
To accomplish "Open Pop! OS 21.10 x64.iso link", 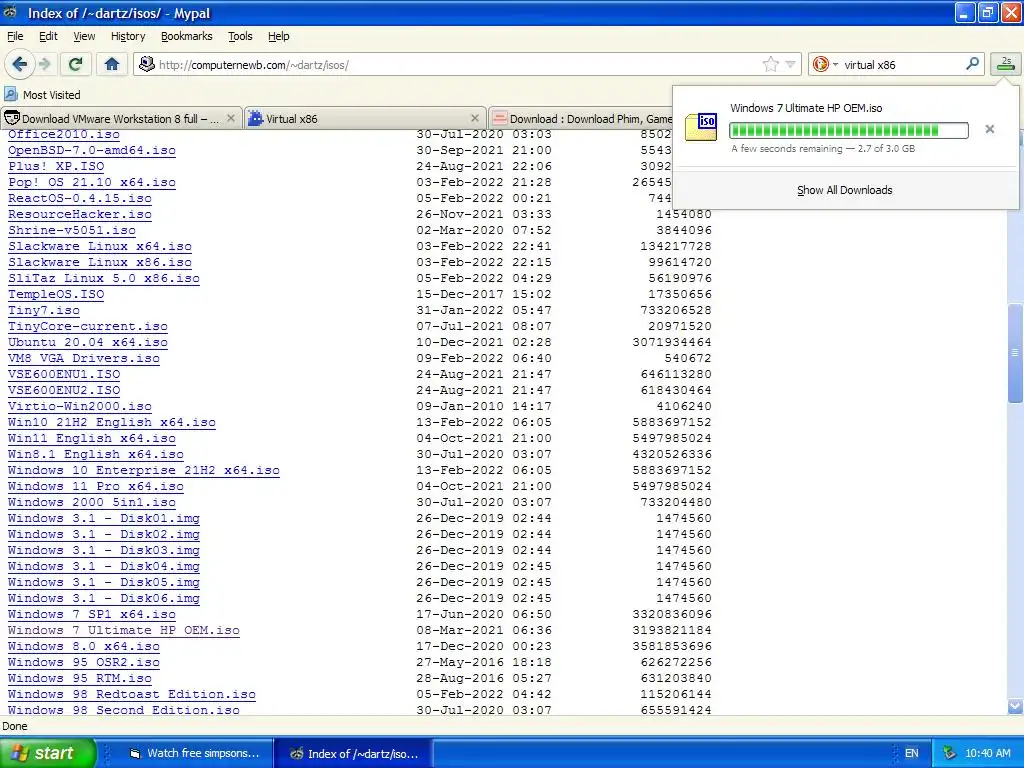I will point(91,182).
